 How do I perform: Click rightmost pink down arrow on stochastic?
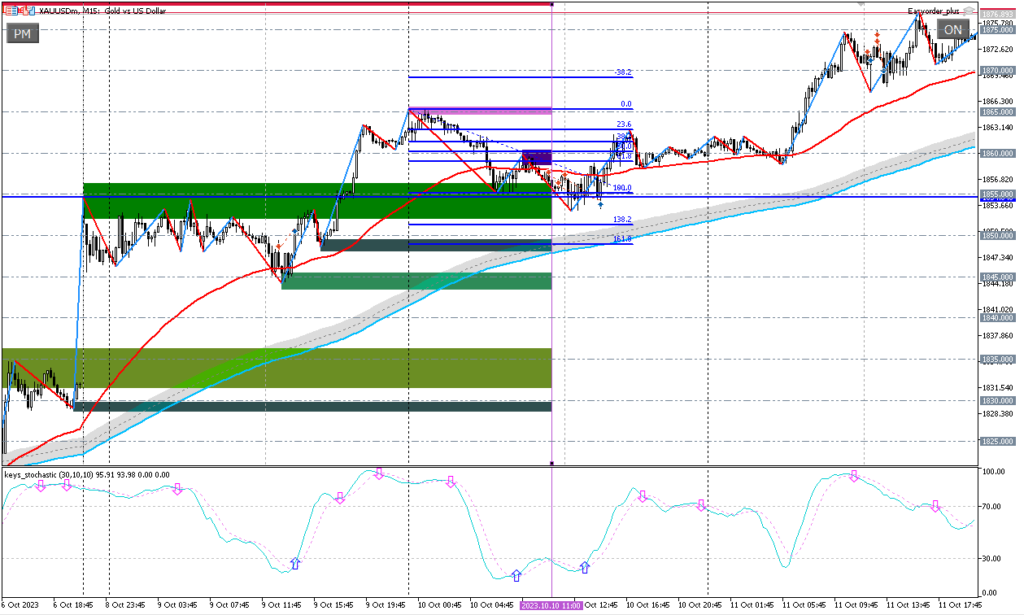point(935,507)
